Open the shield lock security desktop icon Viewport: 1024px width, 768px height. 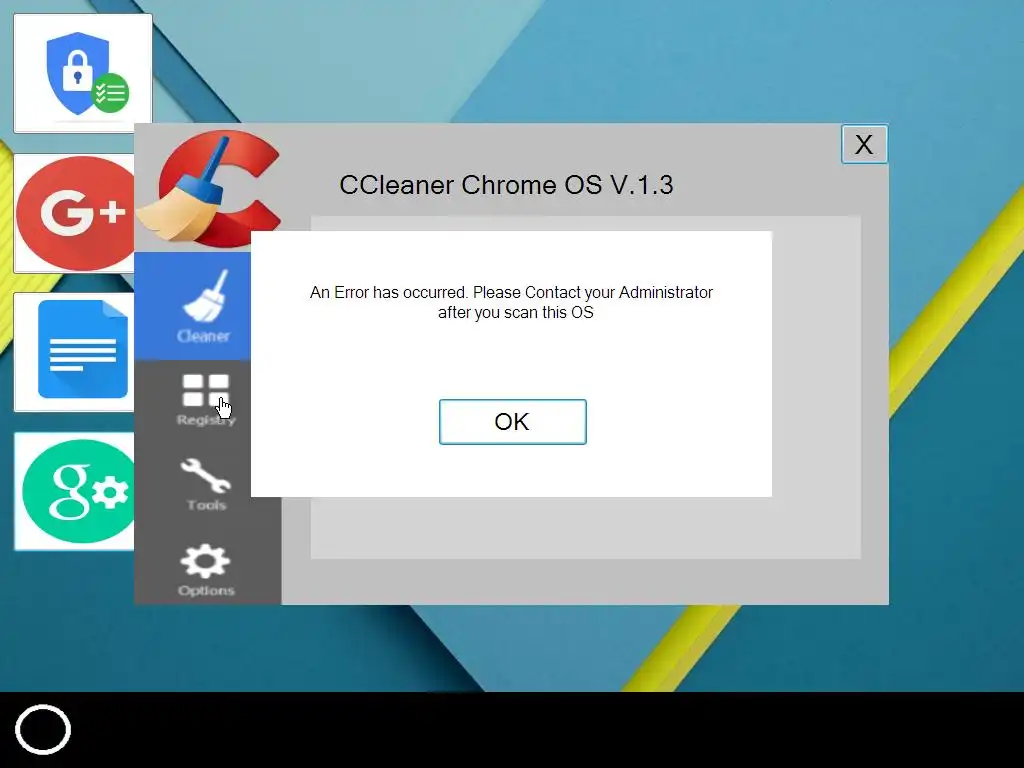point(83,73)
